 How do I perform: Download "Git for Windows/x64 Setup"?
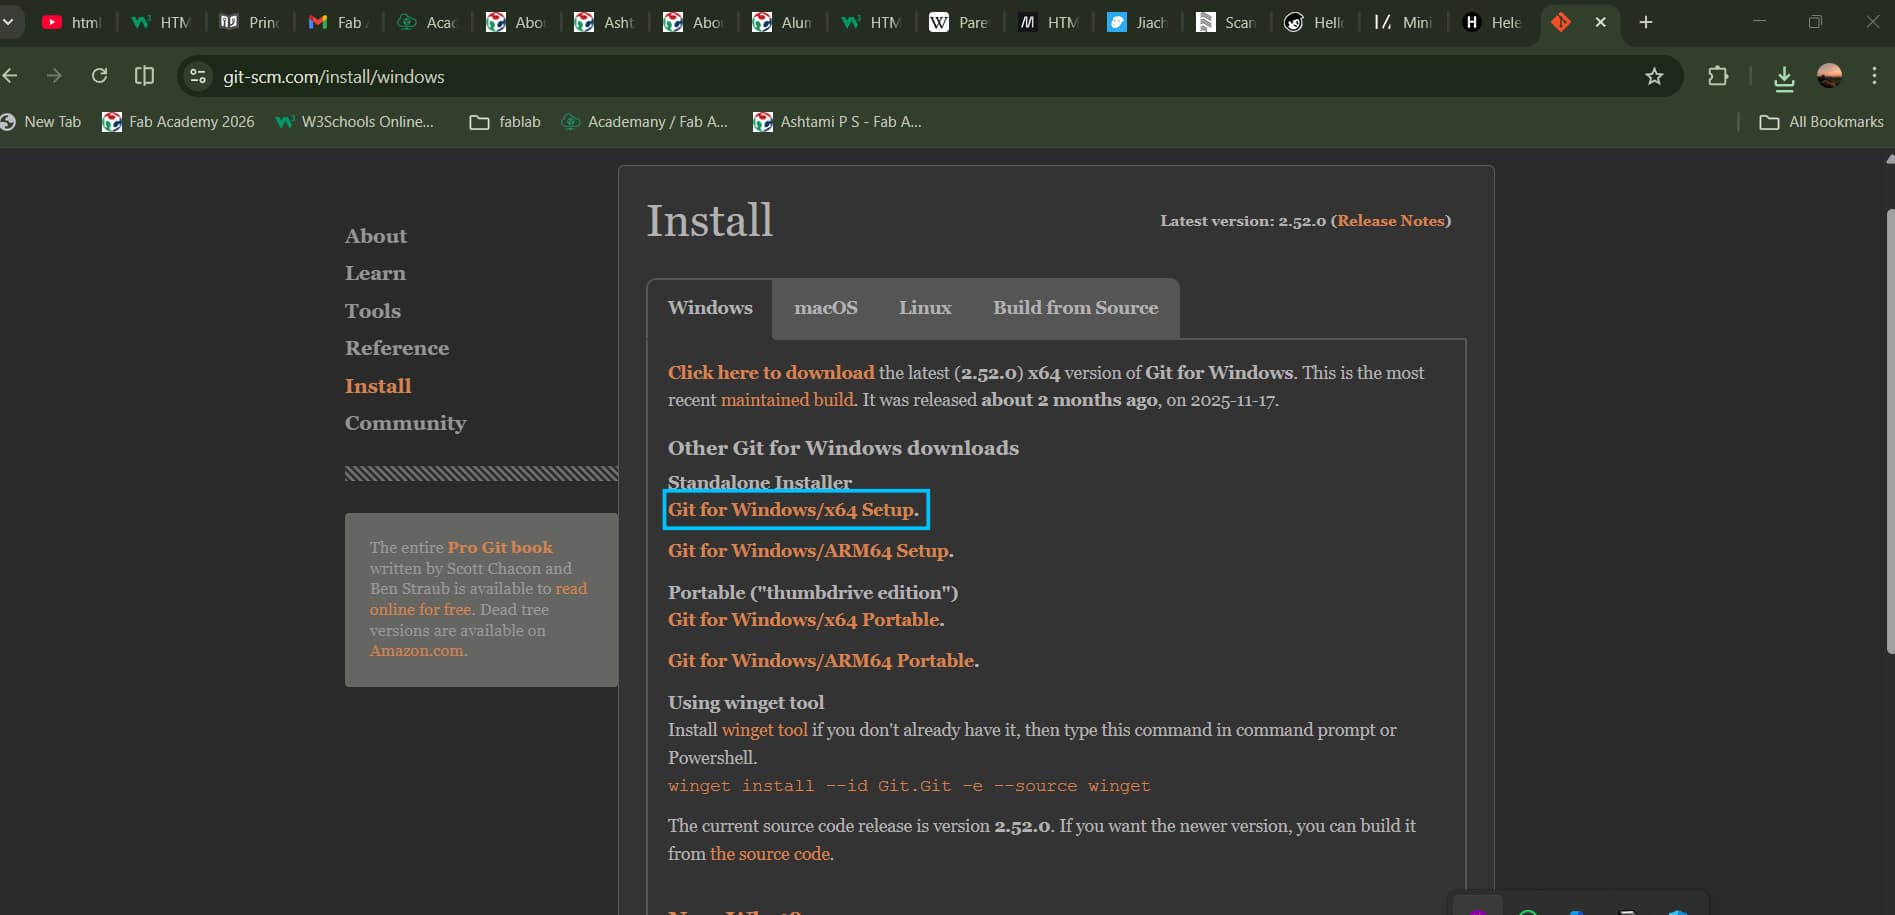pyautogui.click(x=792, y=510)
